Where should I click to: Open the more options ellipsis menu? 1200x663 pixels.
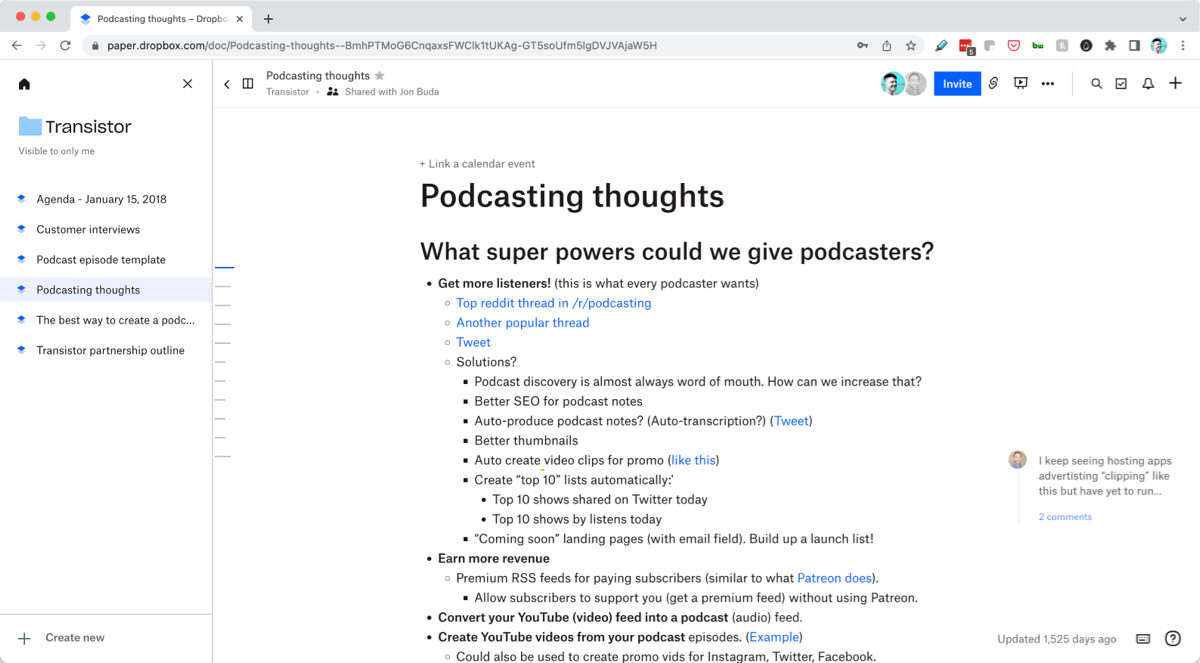click(1047, 84)
